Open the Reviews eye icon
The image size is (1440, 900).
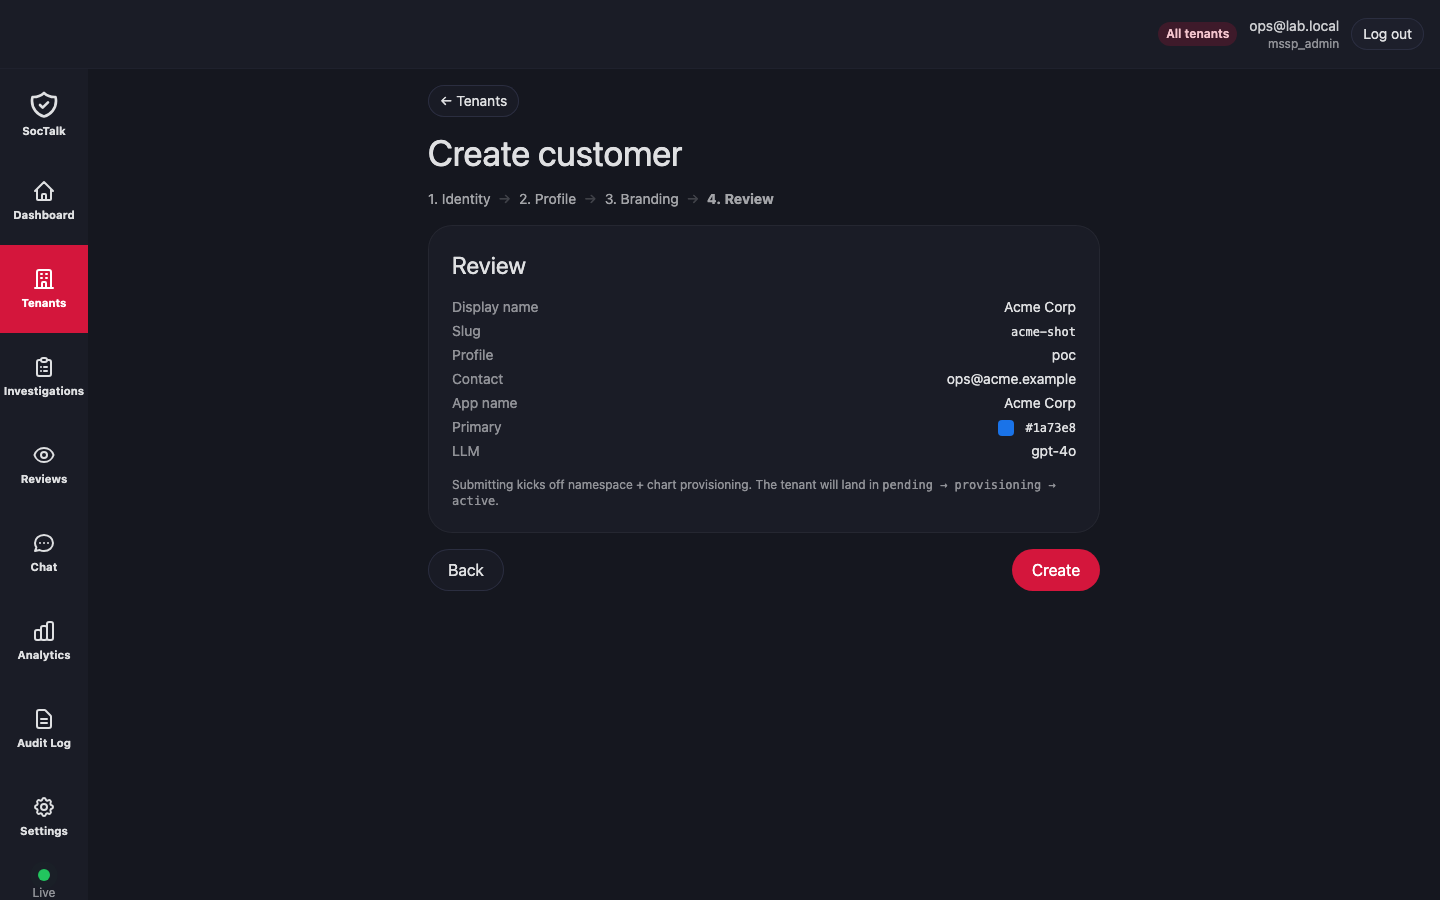tap(44, 455)
